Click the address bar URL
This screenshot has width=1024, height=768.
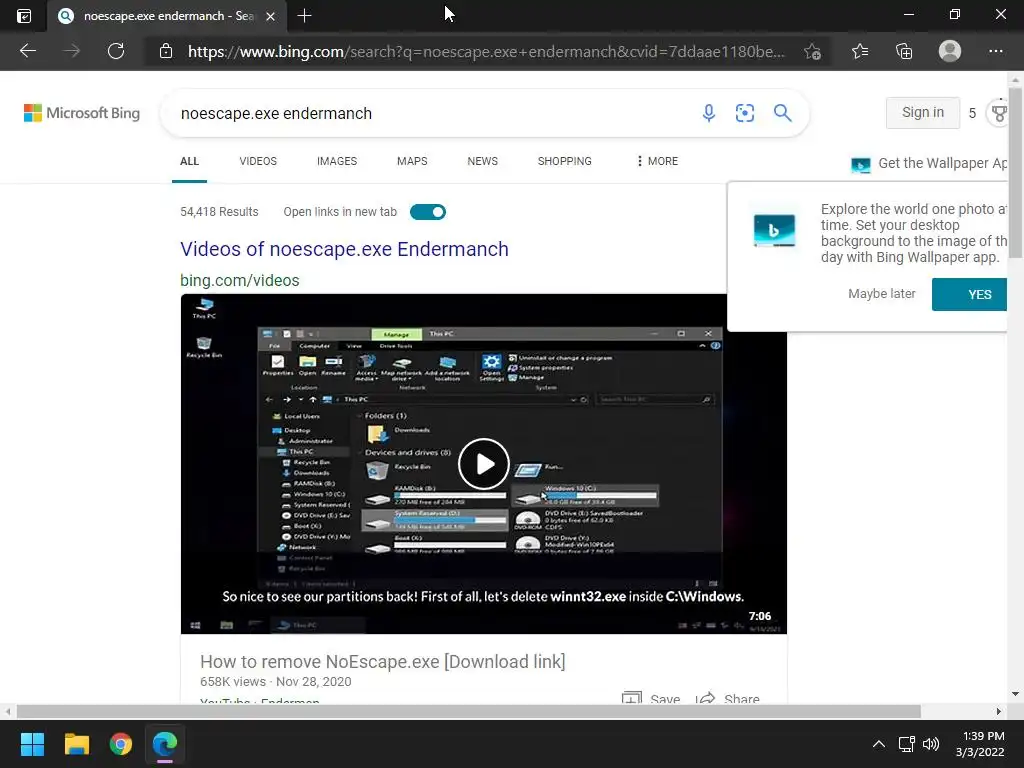click(x=487, y=52)
